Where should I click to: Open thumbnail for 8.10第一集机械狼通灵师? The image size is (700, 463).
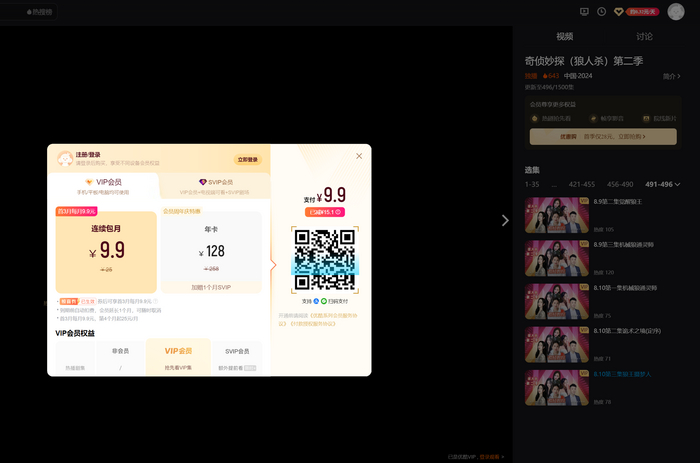point(557,301)
